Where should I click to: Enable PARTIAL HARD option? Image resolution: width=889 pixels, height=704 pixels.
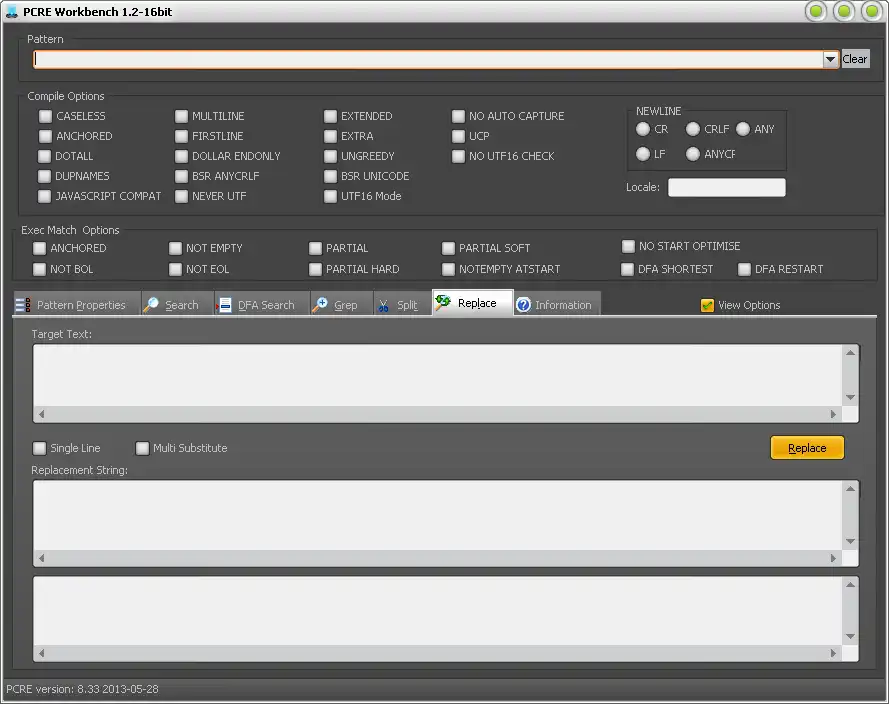click(x=315, y=269)
